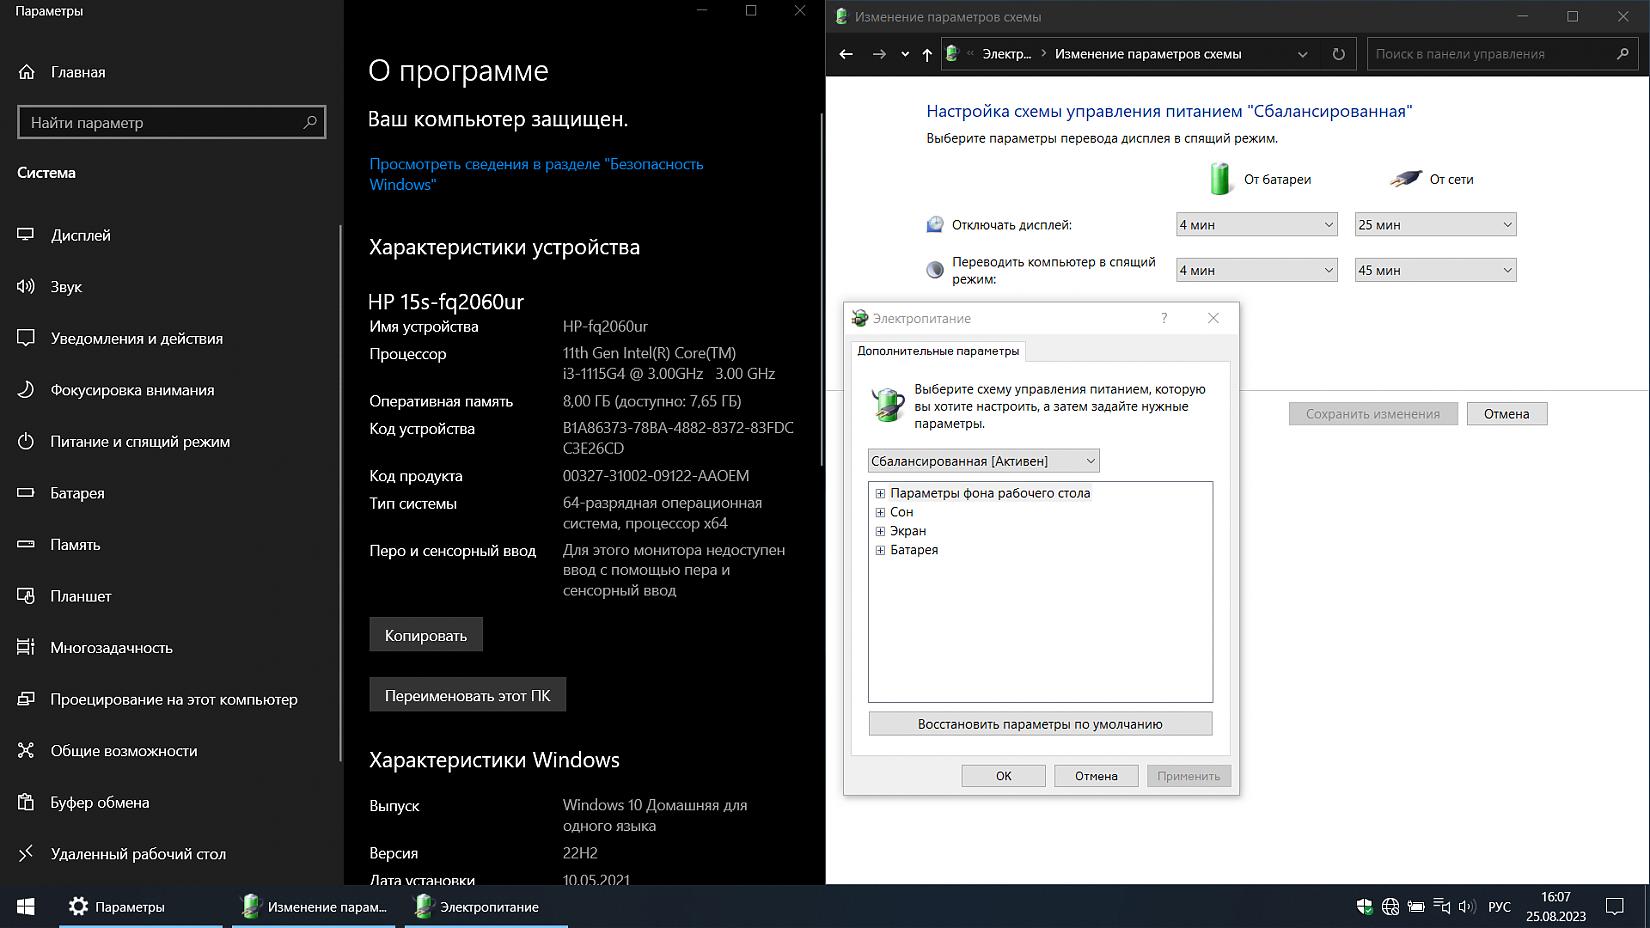Click the Планшет tablet icon
The image size is (1650, 928).
26,596
